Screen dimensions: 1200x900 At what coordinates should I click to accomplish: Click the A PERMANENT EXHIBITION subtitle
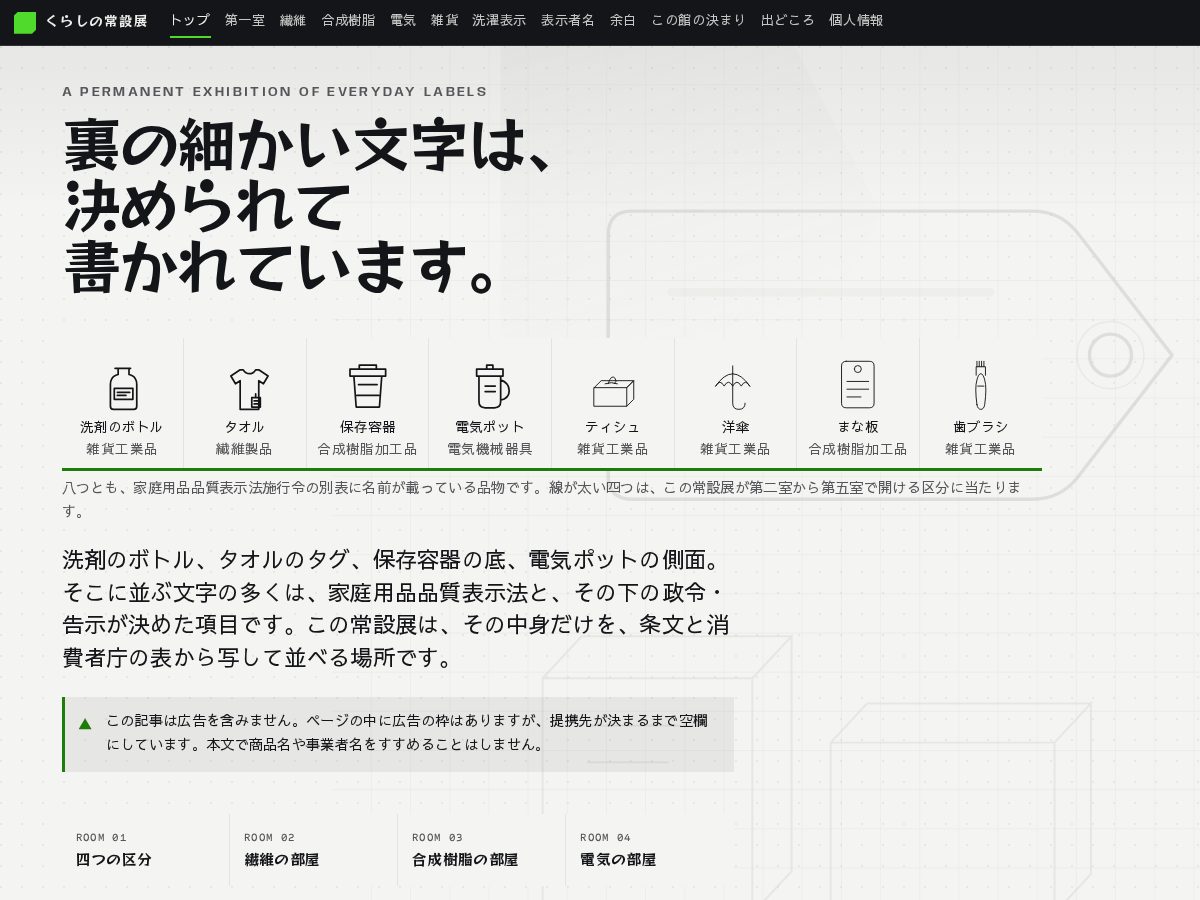(275, 92)
